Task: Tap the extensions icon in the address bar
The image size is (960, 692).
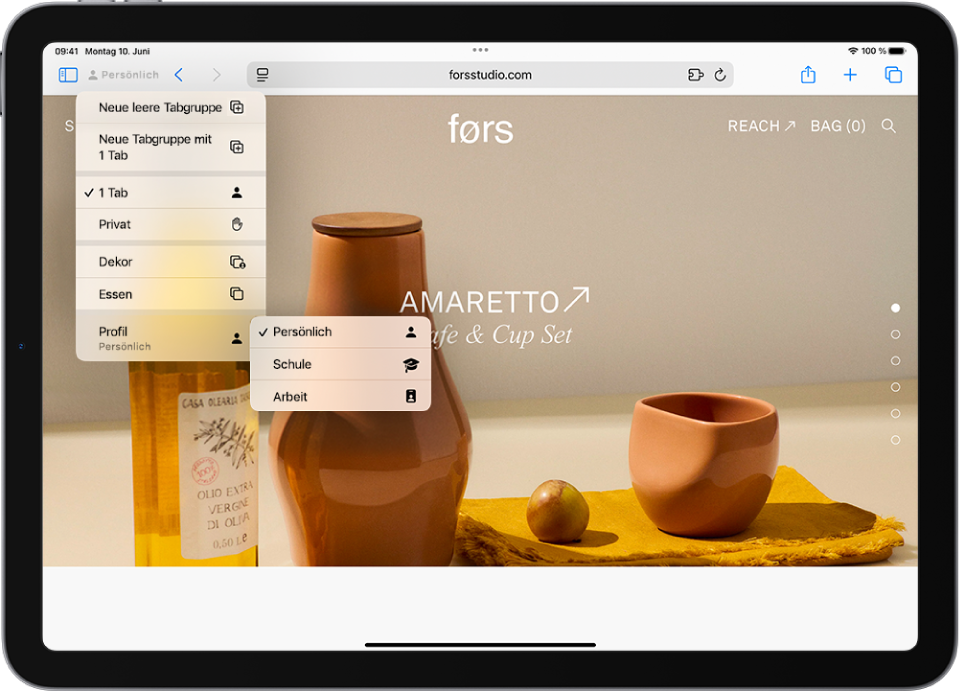Action: point(695,74)
